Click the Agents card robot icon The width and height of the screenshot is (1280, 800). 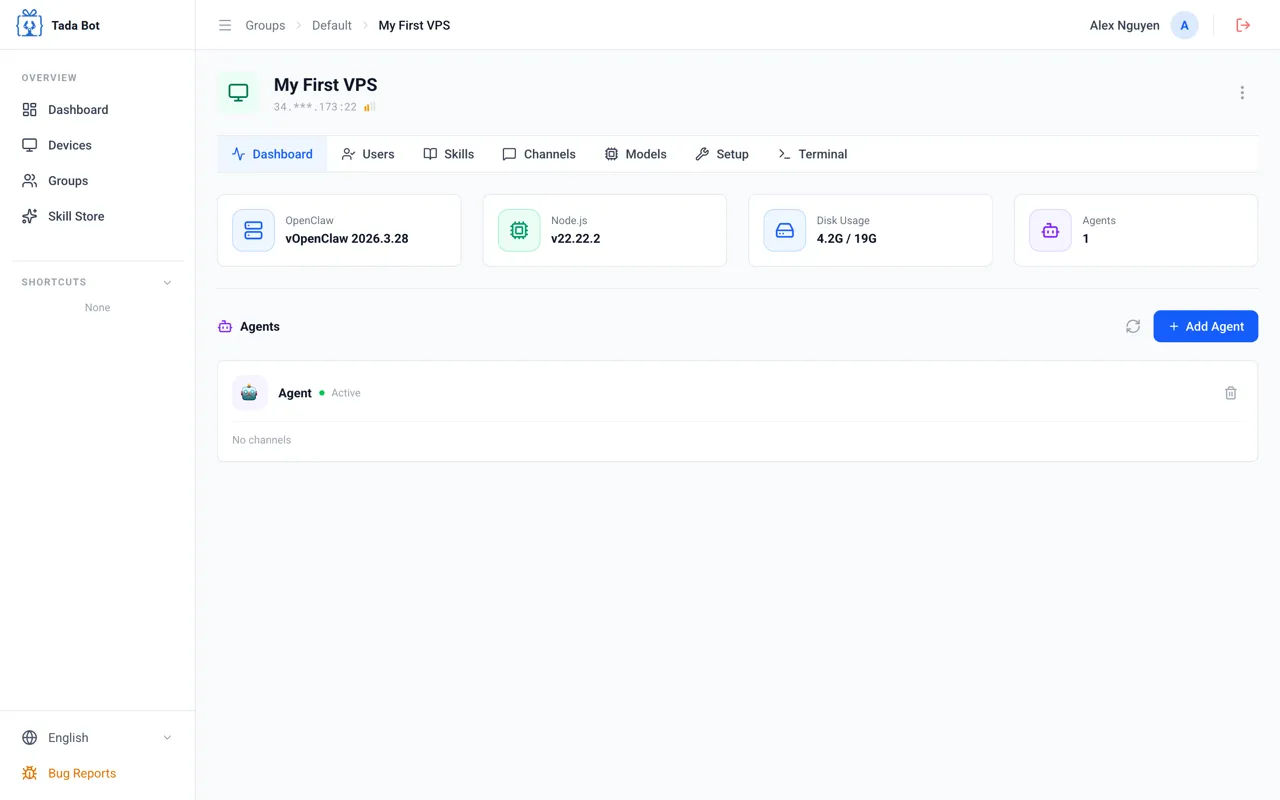click(x=1050, y=230)
